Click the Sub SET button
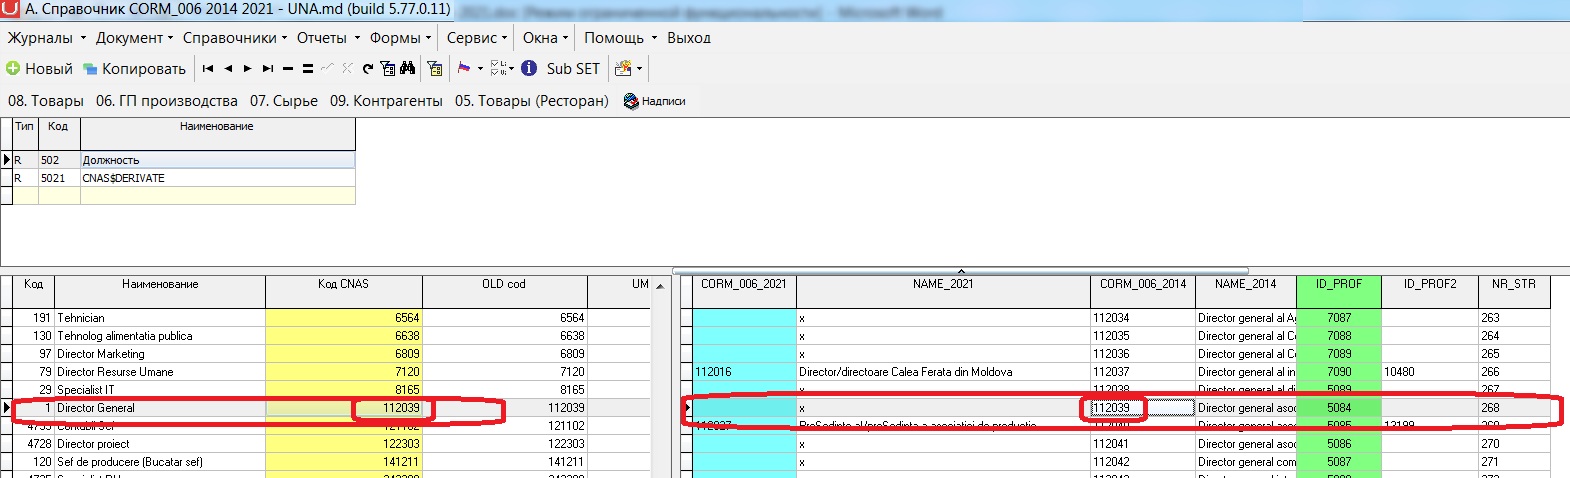Image resolution: width=1570 pixels, height=478 pixels. (573, 68)
